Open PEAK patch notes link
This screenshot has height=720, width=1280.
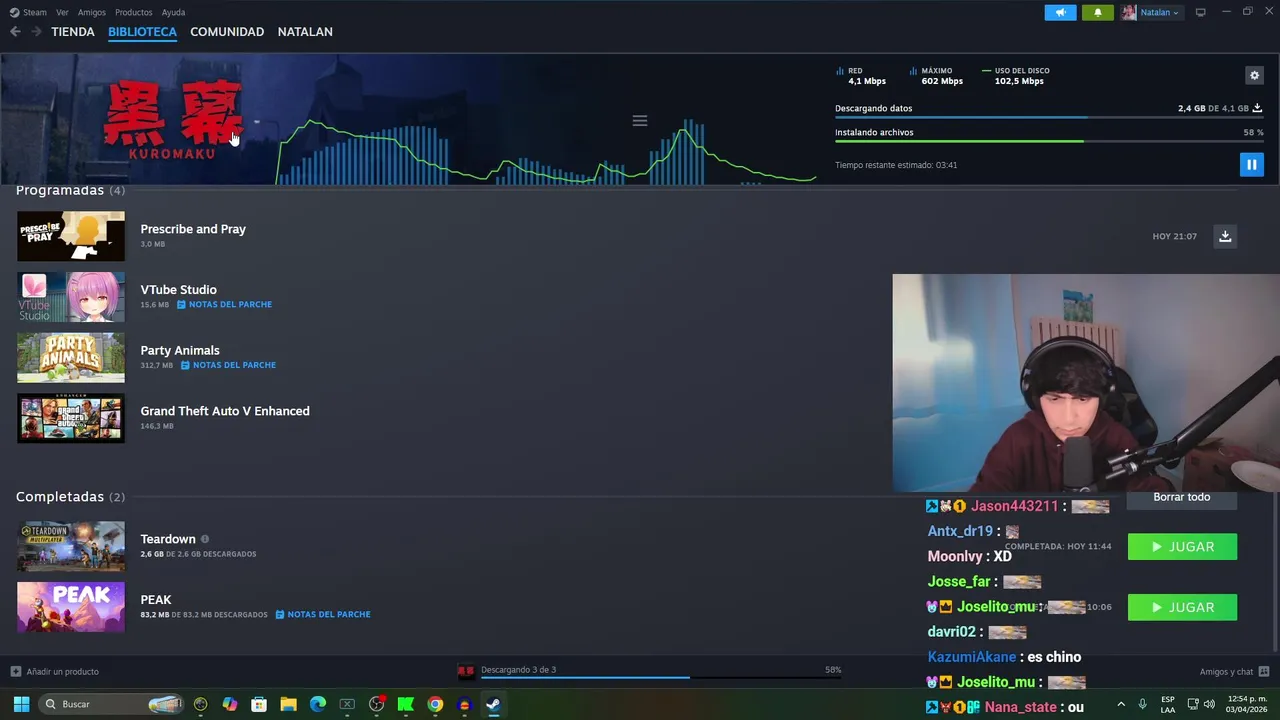pos(323,614)
